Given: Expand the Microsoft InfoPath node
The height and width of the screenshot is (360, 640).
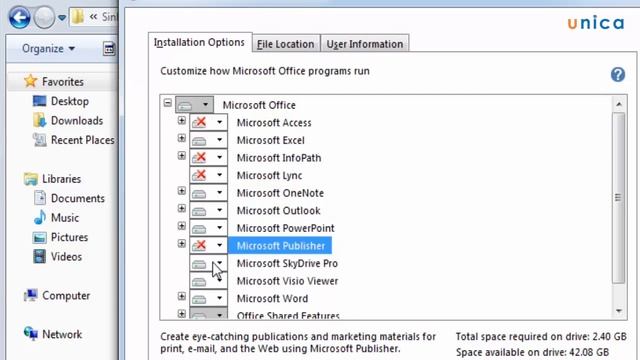Looking at the screenshot, I should pyautogui.click(x=182, y=156).
